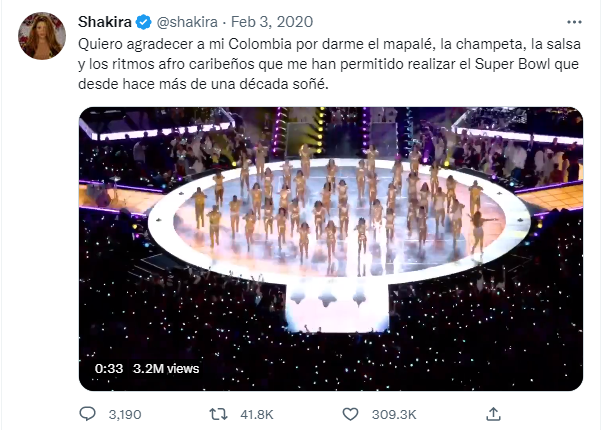
Task: Click the 41.8K retweets count
Action: click(x=257, y=415)
